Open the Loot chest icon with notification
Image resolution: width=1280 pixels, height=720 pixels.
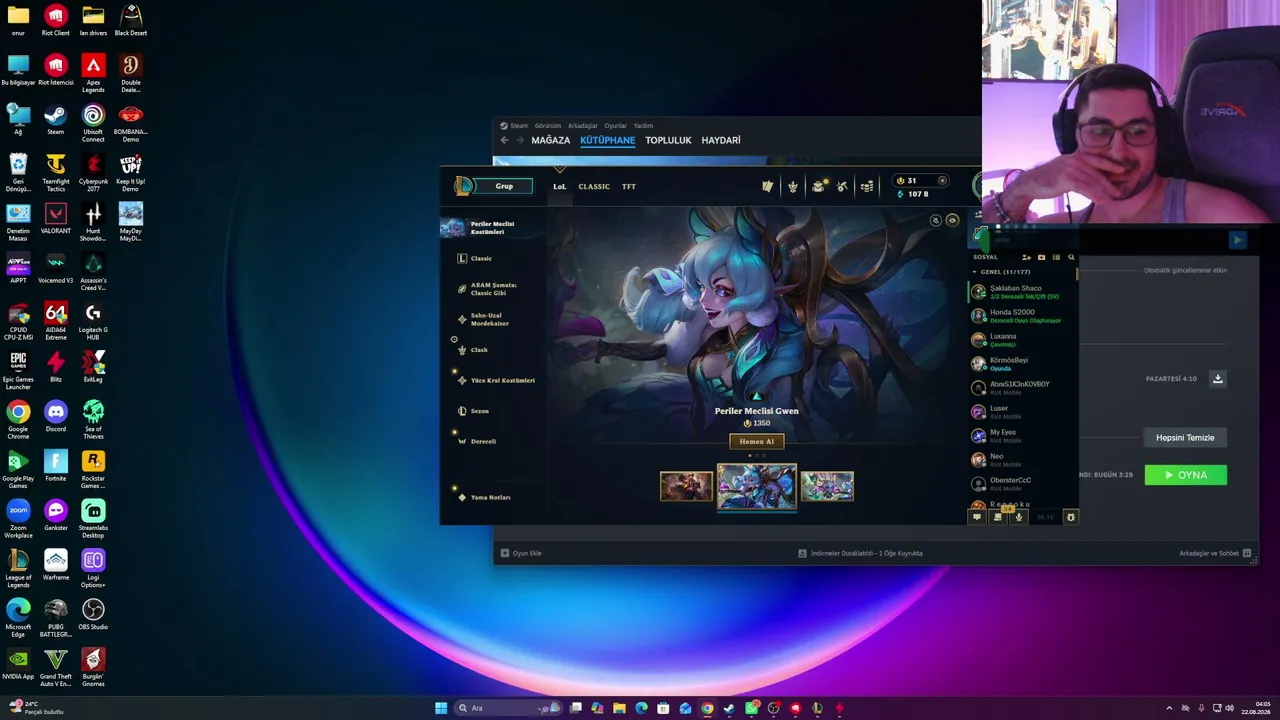(x=819, y=186)
